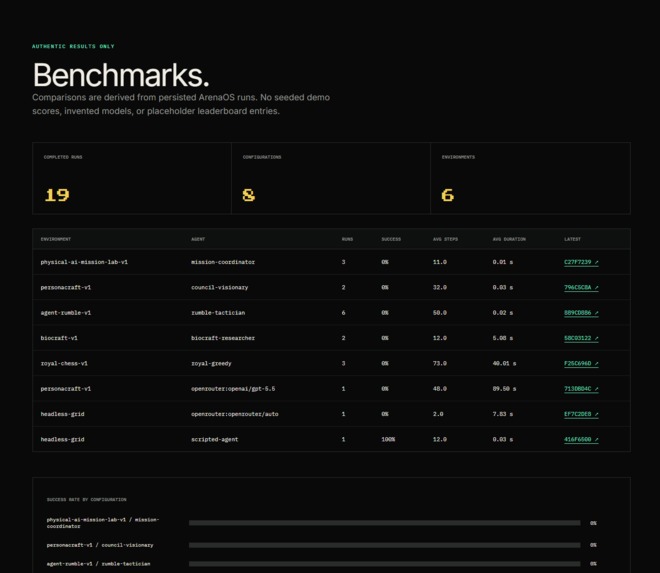This screenshot has width=660, height=573.
Task: Click the Success Rate By Configuration heading
Action: (86, 499)
